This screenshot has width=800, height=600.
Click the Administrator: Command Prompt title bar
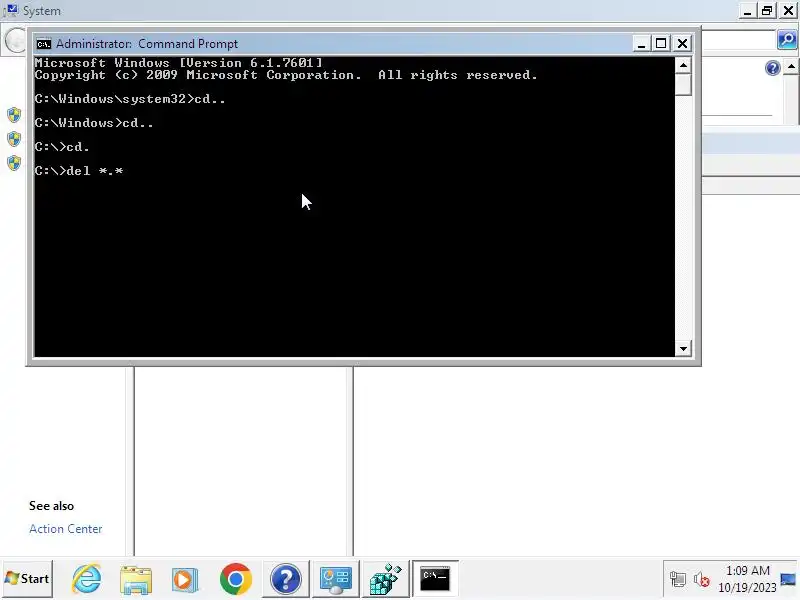point(332,44)
